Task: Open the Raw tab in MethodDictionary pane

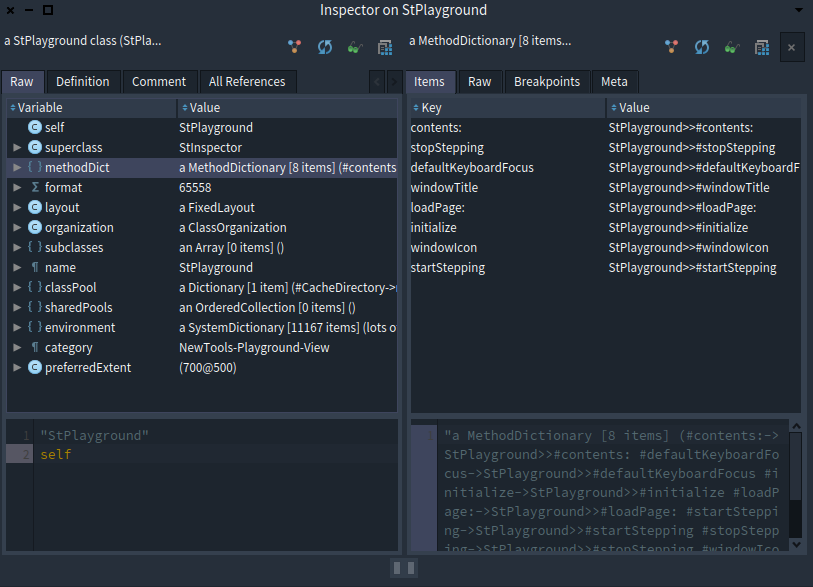Action: point(480,82)
